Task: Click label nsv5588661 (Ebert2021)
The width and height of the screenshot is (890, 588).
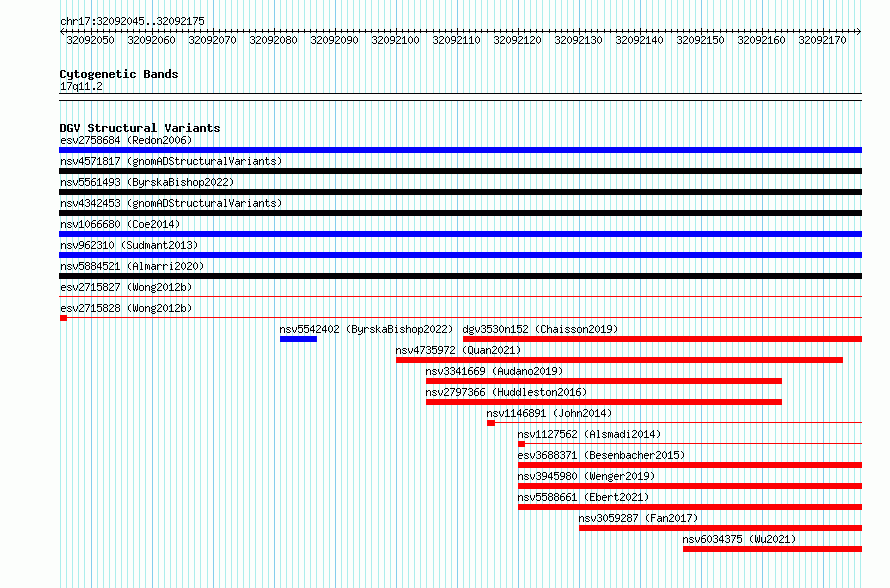Action: 583,497
